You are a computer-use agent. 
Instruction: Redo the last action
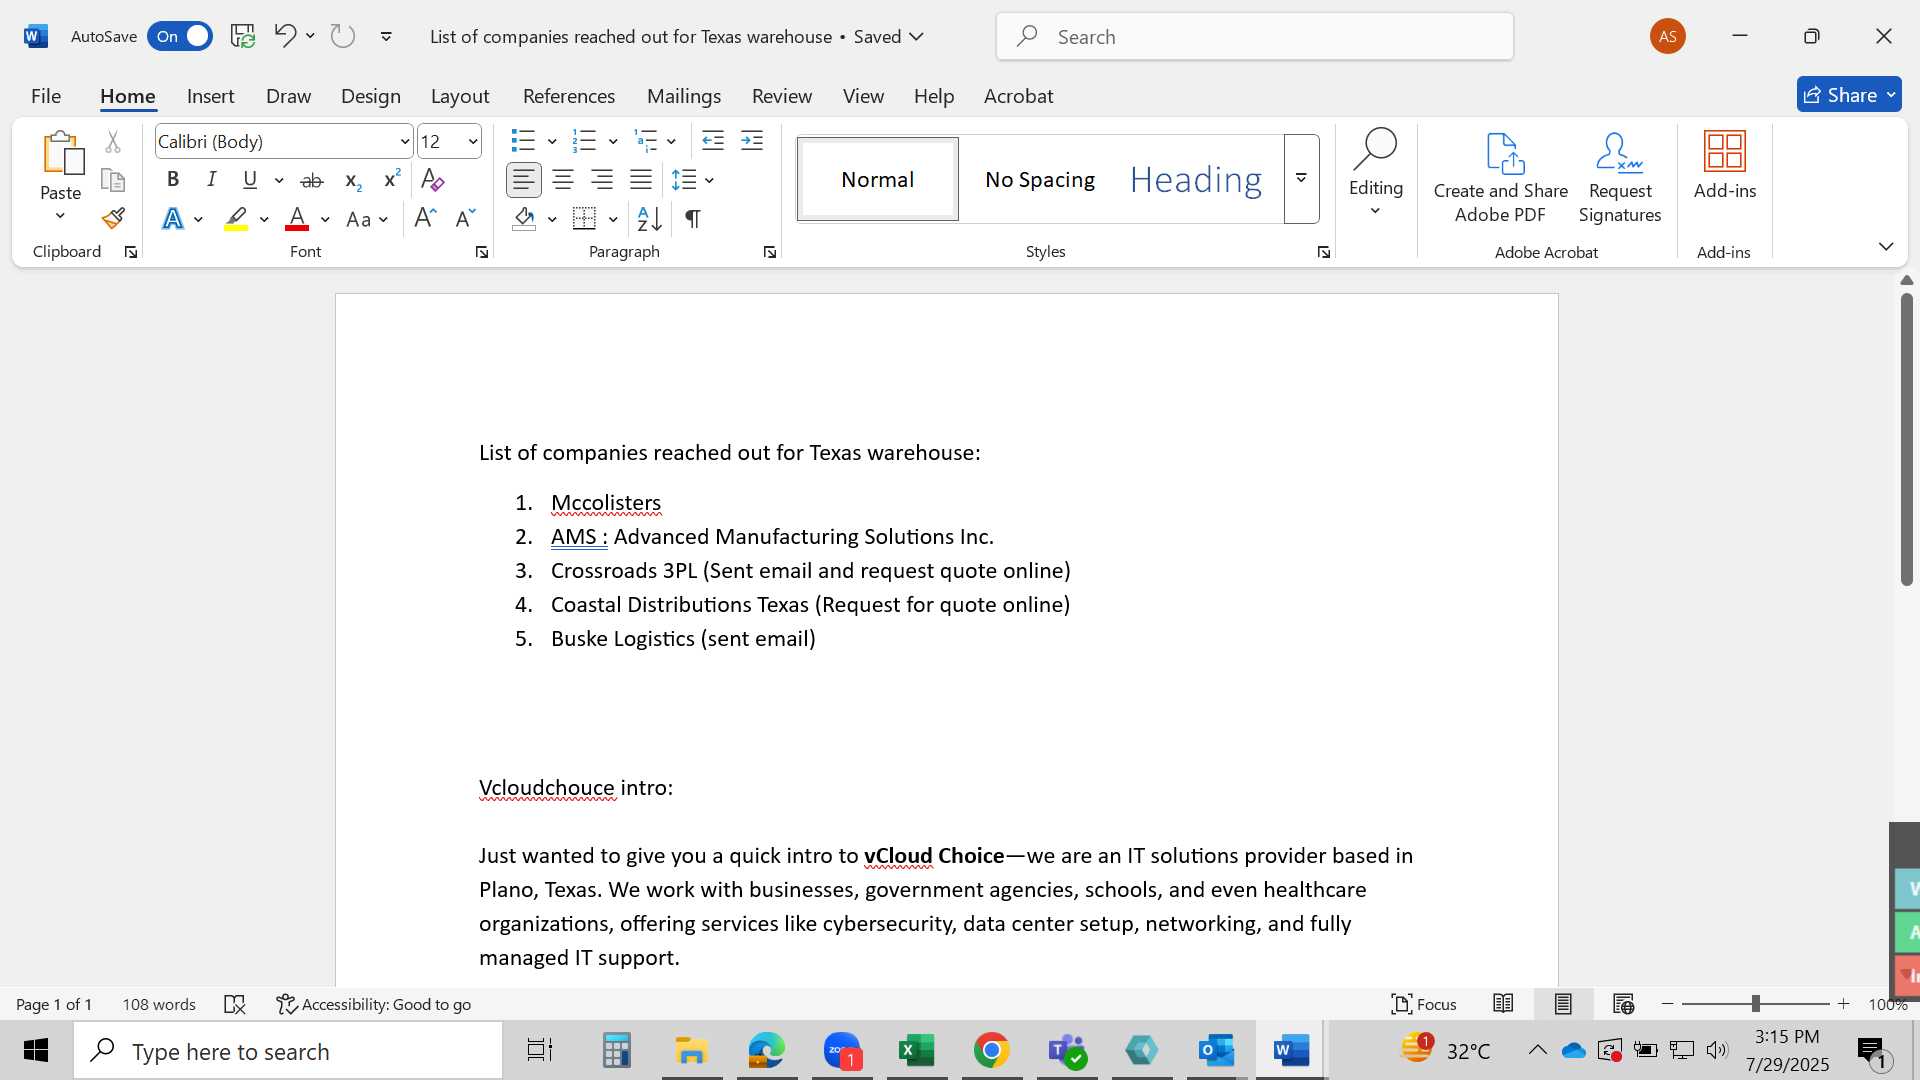click(343, 36)
